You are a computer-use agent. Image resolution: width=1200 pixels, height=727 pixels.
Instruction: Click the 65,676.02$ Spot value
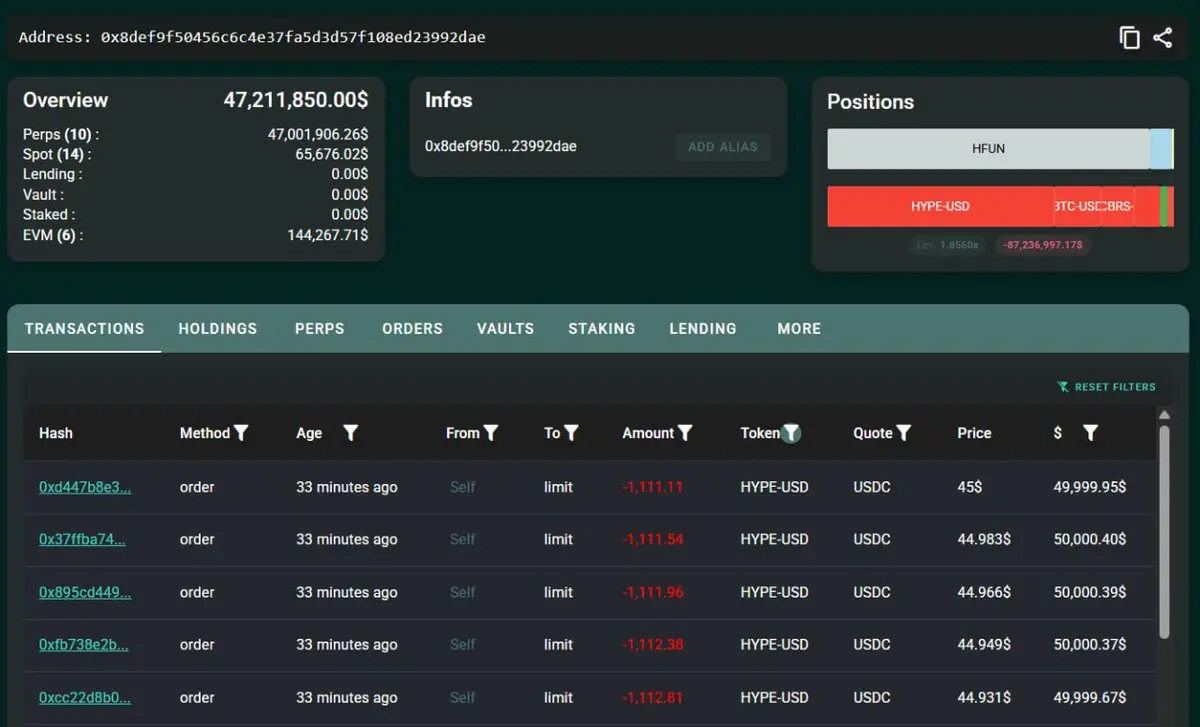(x=332, y=154)
